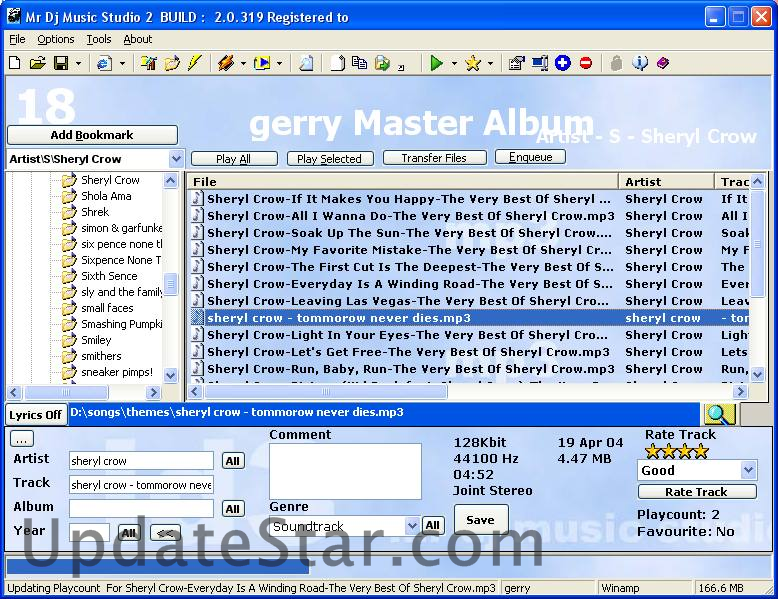Viewport: 778px width, 599px height.
Task: Open a file using the open-folder toolbar icon
Action: (x=38, y=63)
